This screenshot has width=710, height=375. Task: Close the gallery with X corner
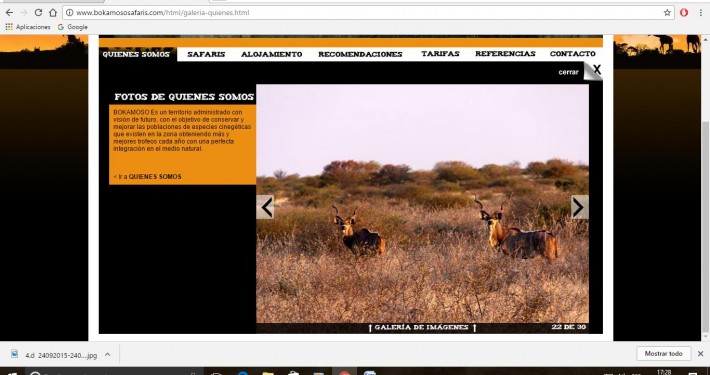593,71
